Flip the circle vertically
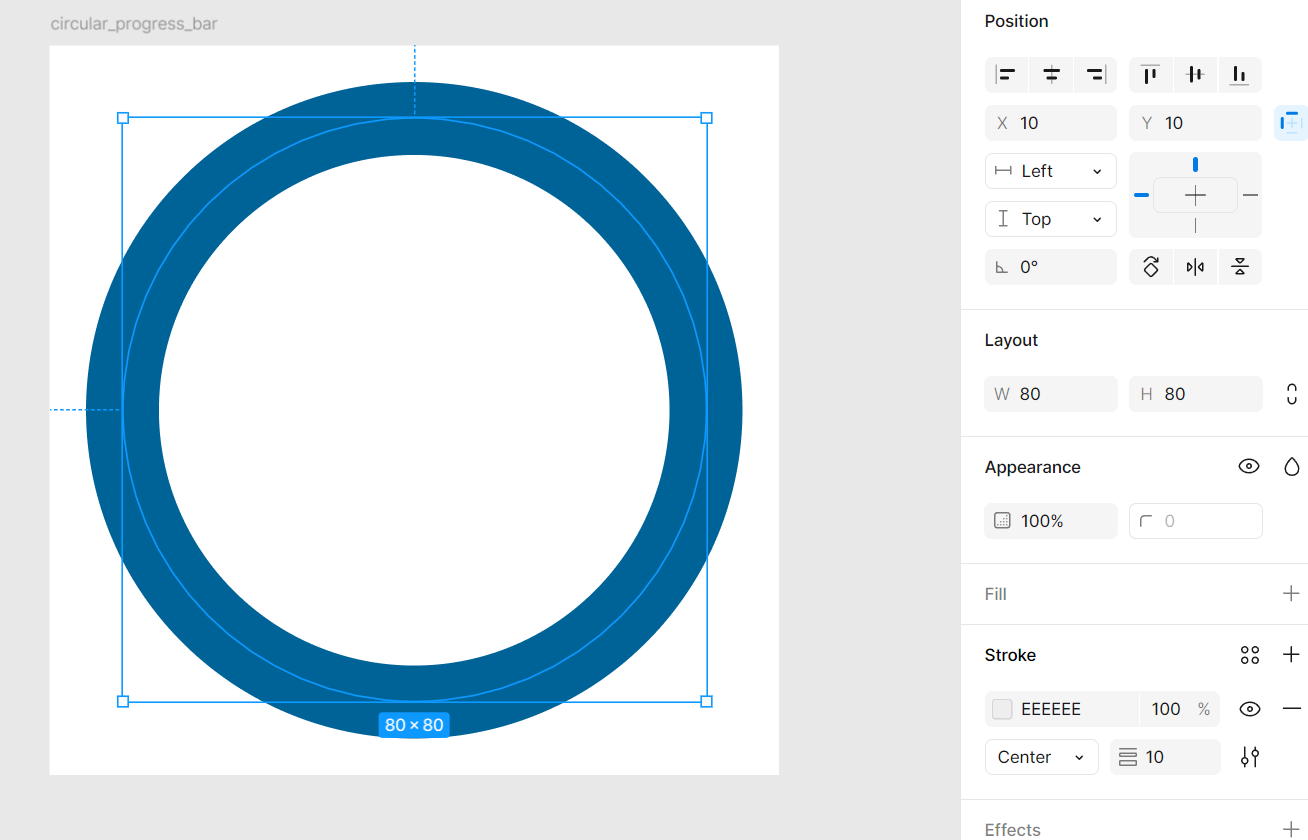This screenshot has height=840, width=1308. coord(1240,266)
